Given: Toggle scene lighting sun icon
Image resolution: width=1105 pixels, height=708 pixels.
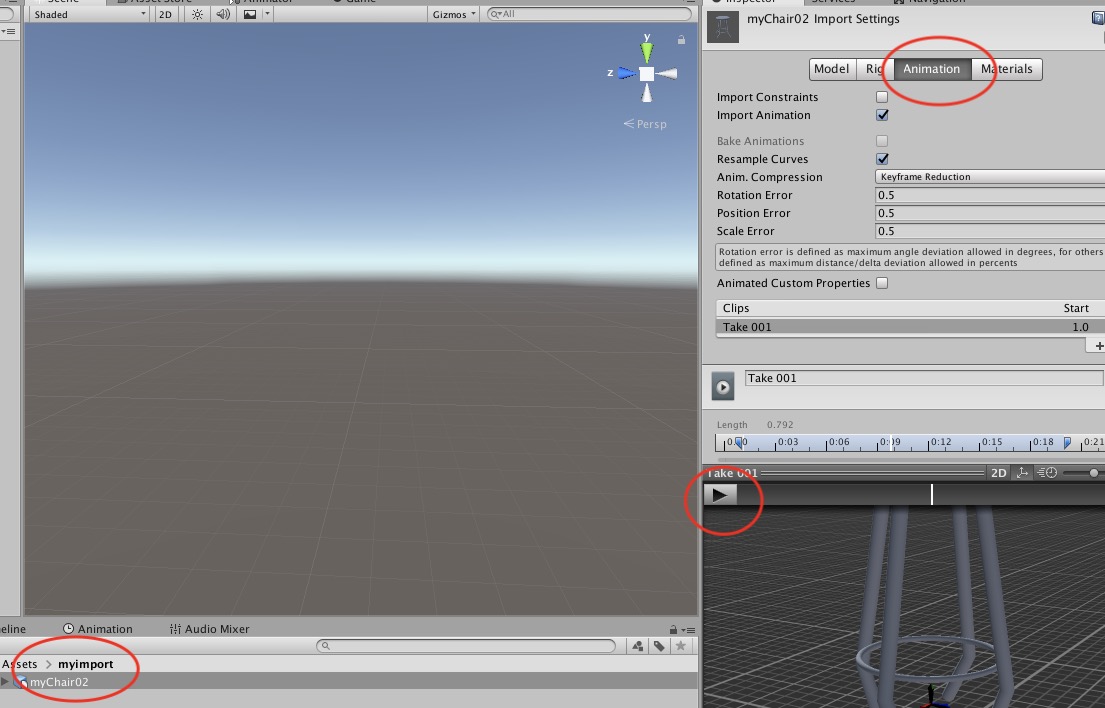Looking at the screenshot, I should click(197, 14).
